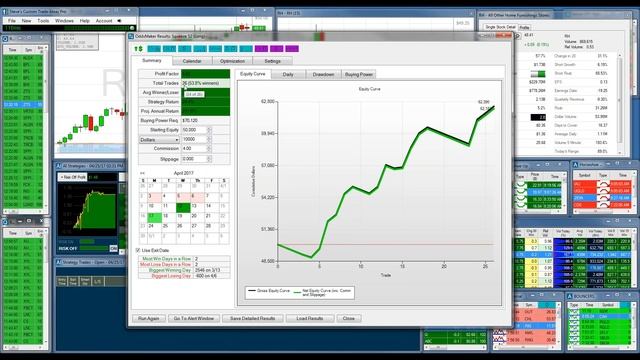Viewport: 640px width, 360px height.
Task: Switch to the Settings tab
Action: [273, 61]
